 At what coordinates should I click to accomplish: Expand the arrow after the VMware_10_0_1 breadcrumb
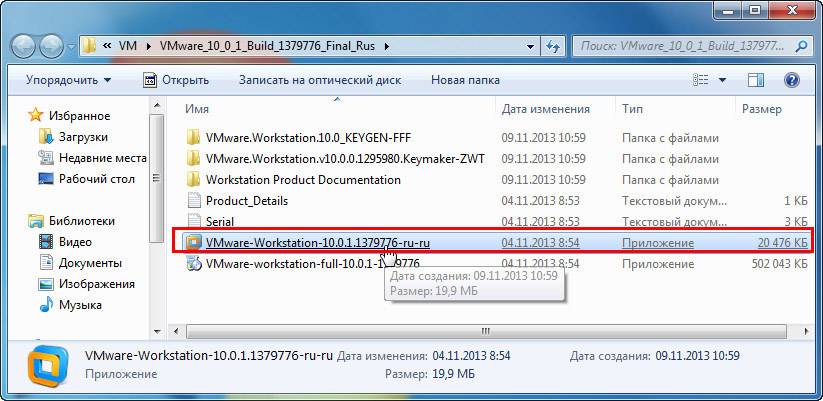387,46
